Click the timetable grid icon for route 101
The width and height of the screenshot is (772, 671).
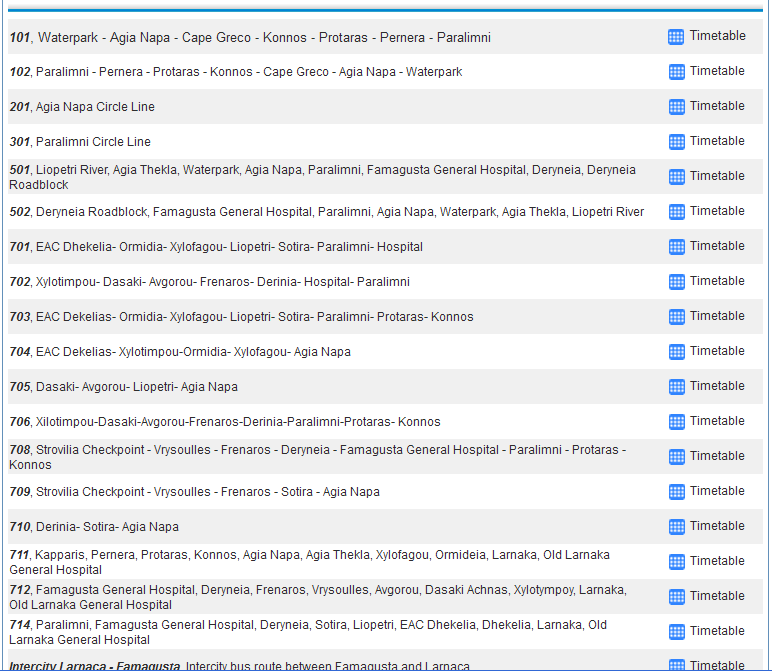[676, 37]
